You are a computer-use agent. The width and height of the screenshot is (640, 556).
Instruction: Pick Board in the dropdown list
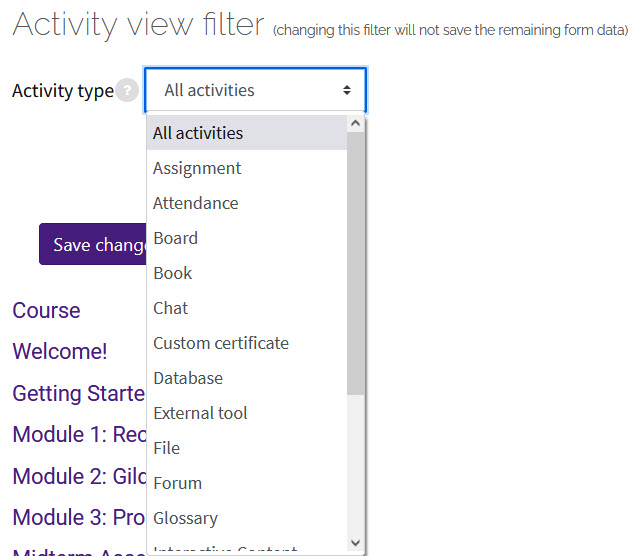tap(247, 238)
